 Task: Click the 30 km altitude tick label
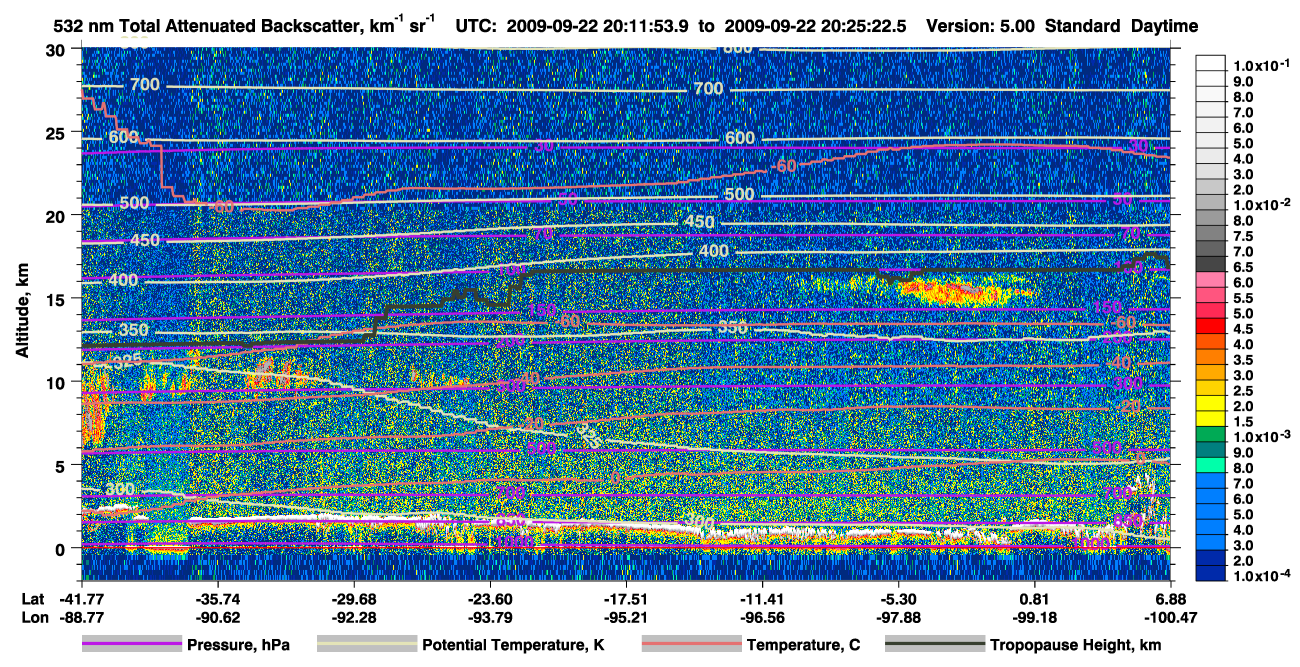coord(54,49)
